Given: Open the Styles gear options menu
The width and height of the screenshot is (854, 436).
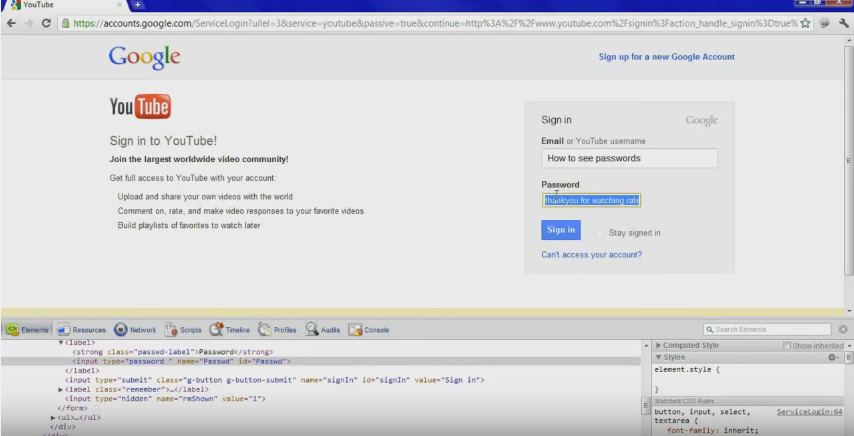Looking at the screenshot, I should click(833, 357).
